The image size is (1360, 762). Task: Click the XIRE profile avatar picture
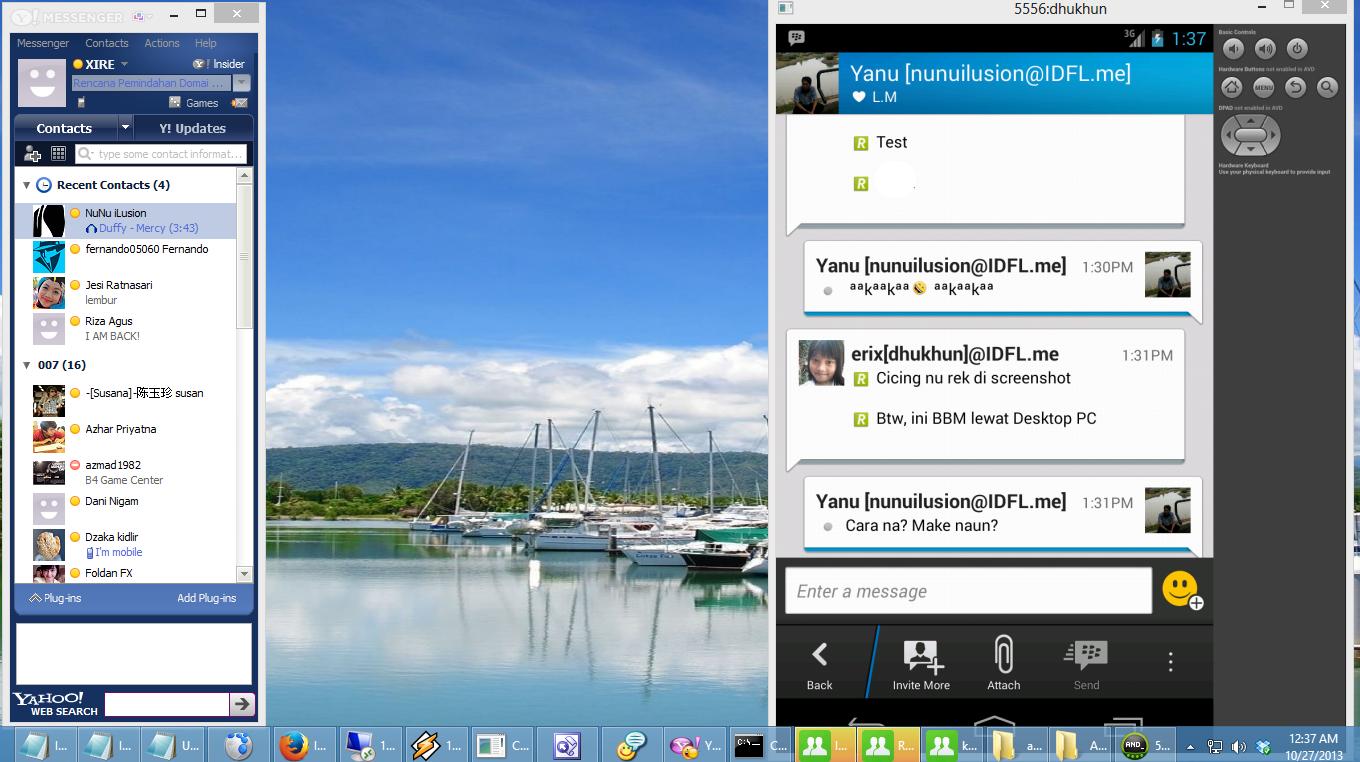coord(42,83)
